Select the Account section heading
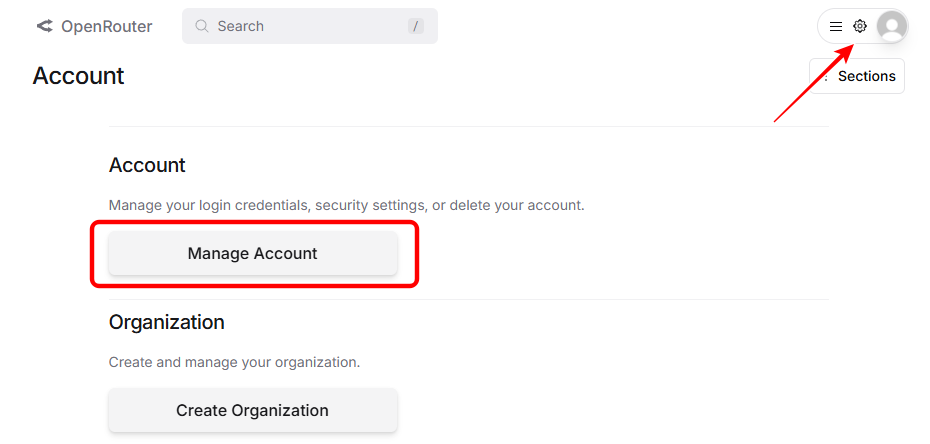This screenshot has width=930, height=444. 147,165
